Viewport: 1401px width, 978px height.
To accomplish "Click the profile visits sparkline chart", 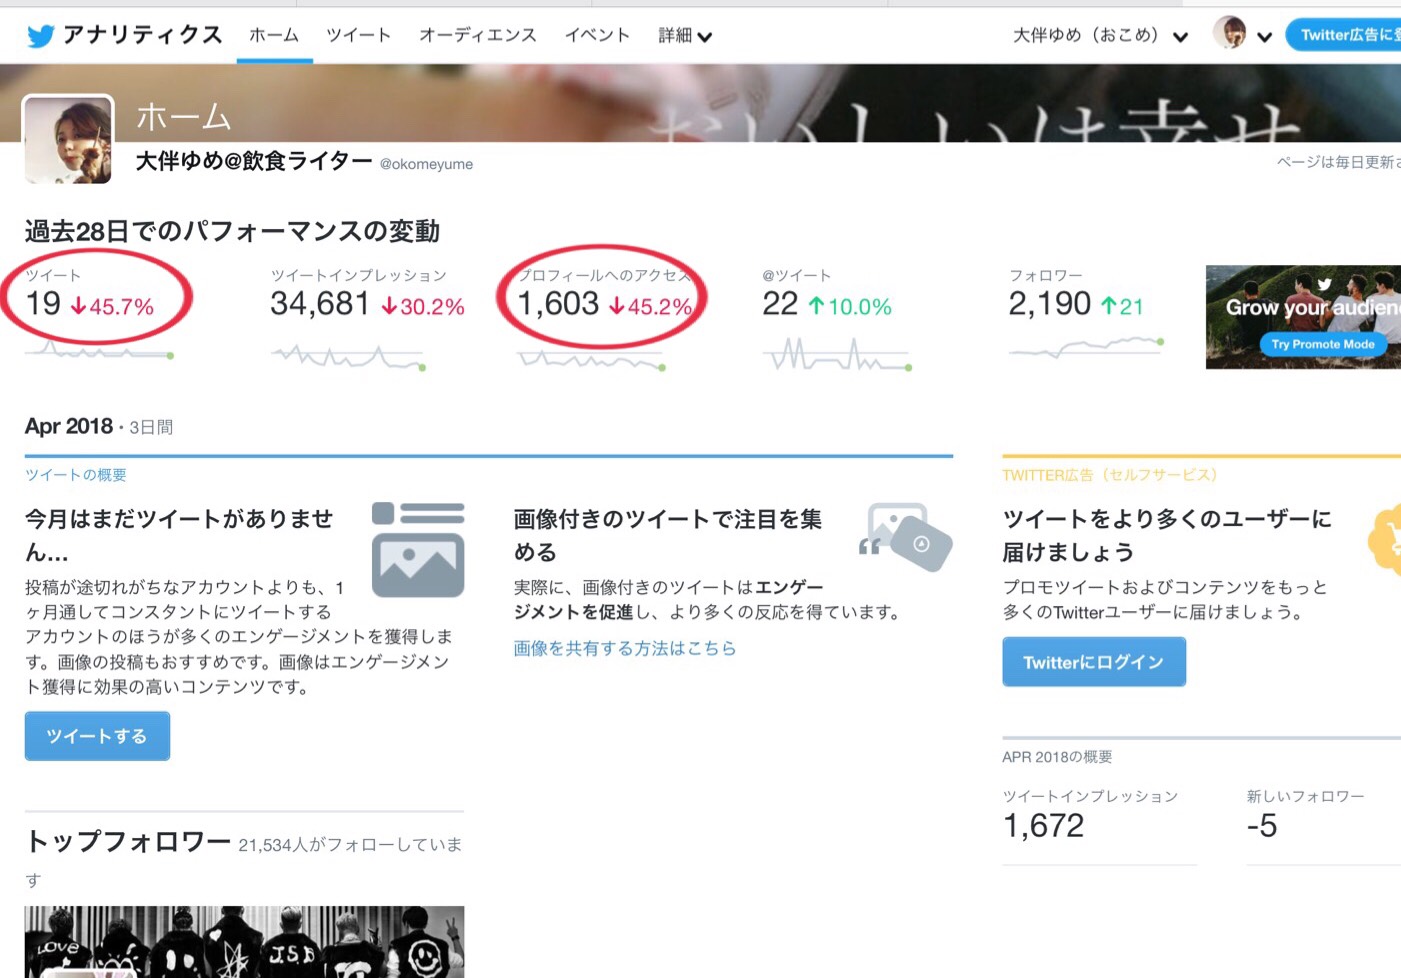I will 591,360.
